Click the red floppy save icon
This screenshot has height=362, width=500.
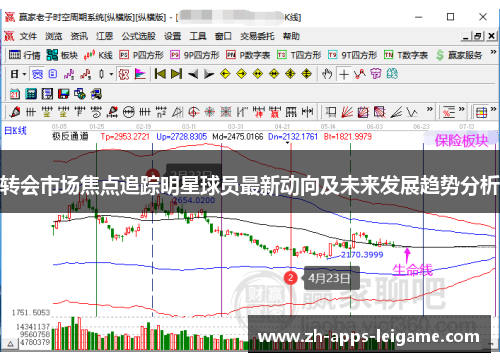tap(63, 94)
